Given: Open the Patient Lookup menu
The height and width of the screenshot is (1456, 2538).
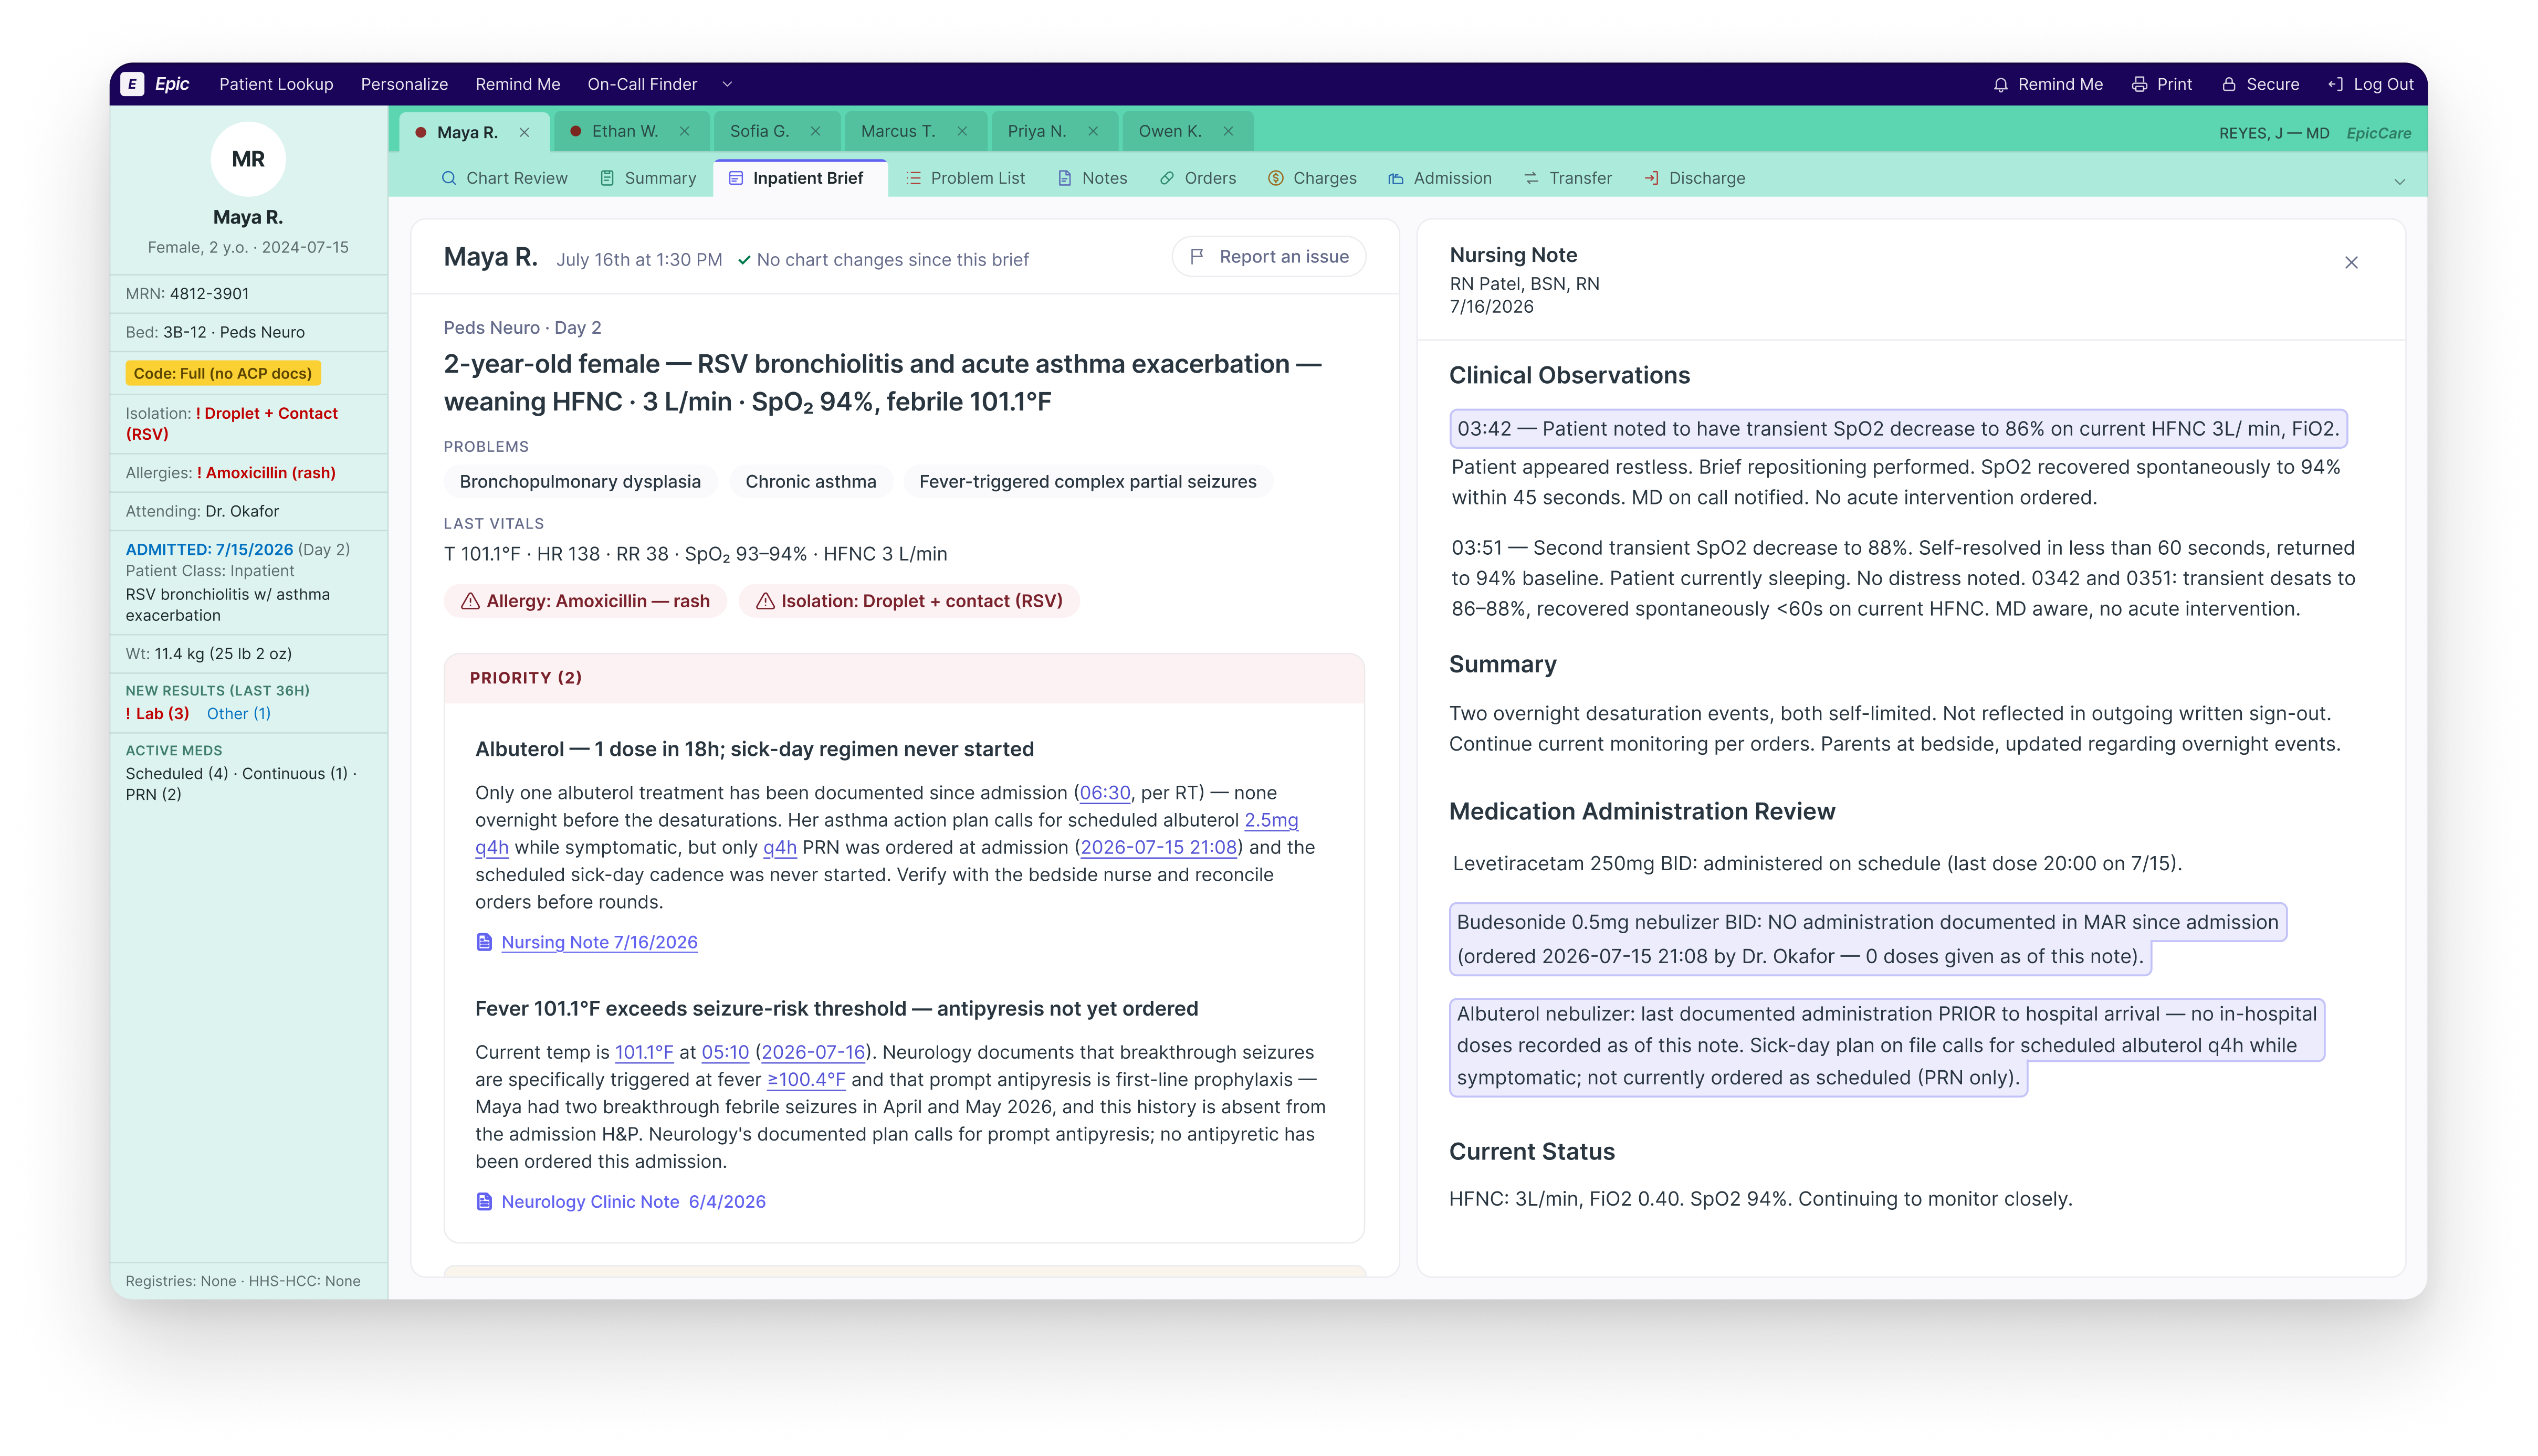Looking at the screenshot, I should [276, 84].
